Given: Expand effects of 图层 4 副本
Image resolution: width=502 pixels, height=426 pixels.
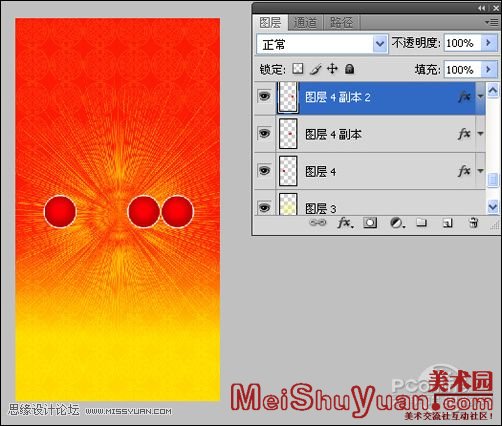Looking at the screenshot, I should pyautogui.click(x=480, y=134).
